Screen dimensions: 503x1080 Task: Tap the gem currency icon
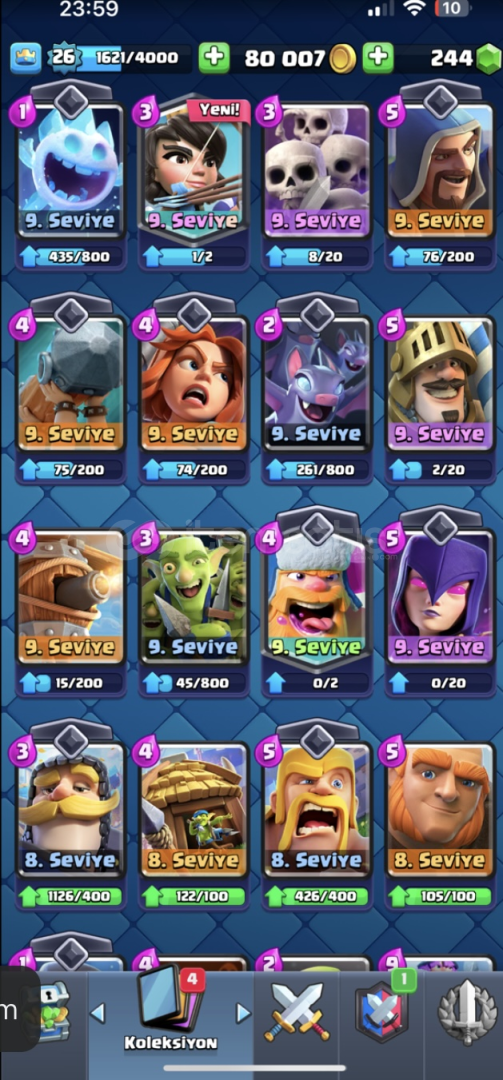(488, 59)
